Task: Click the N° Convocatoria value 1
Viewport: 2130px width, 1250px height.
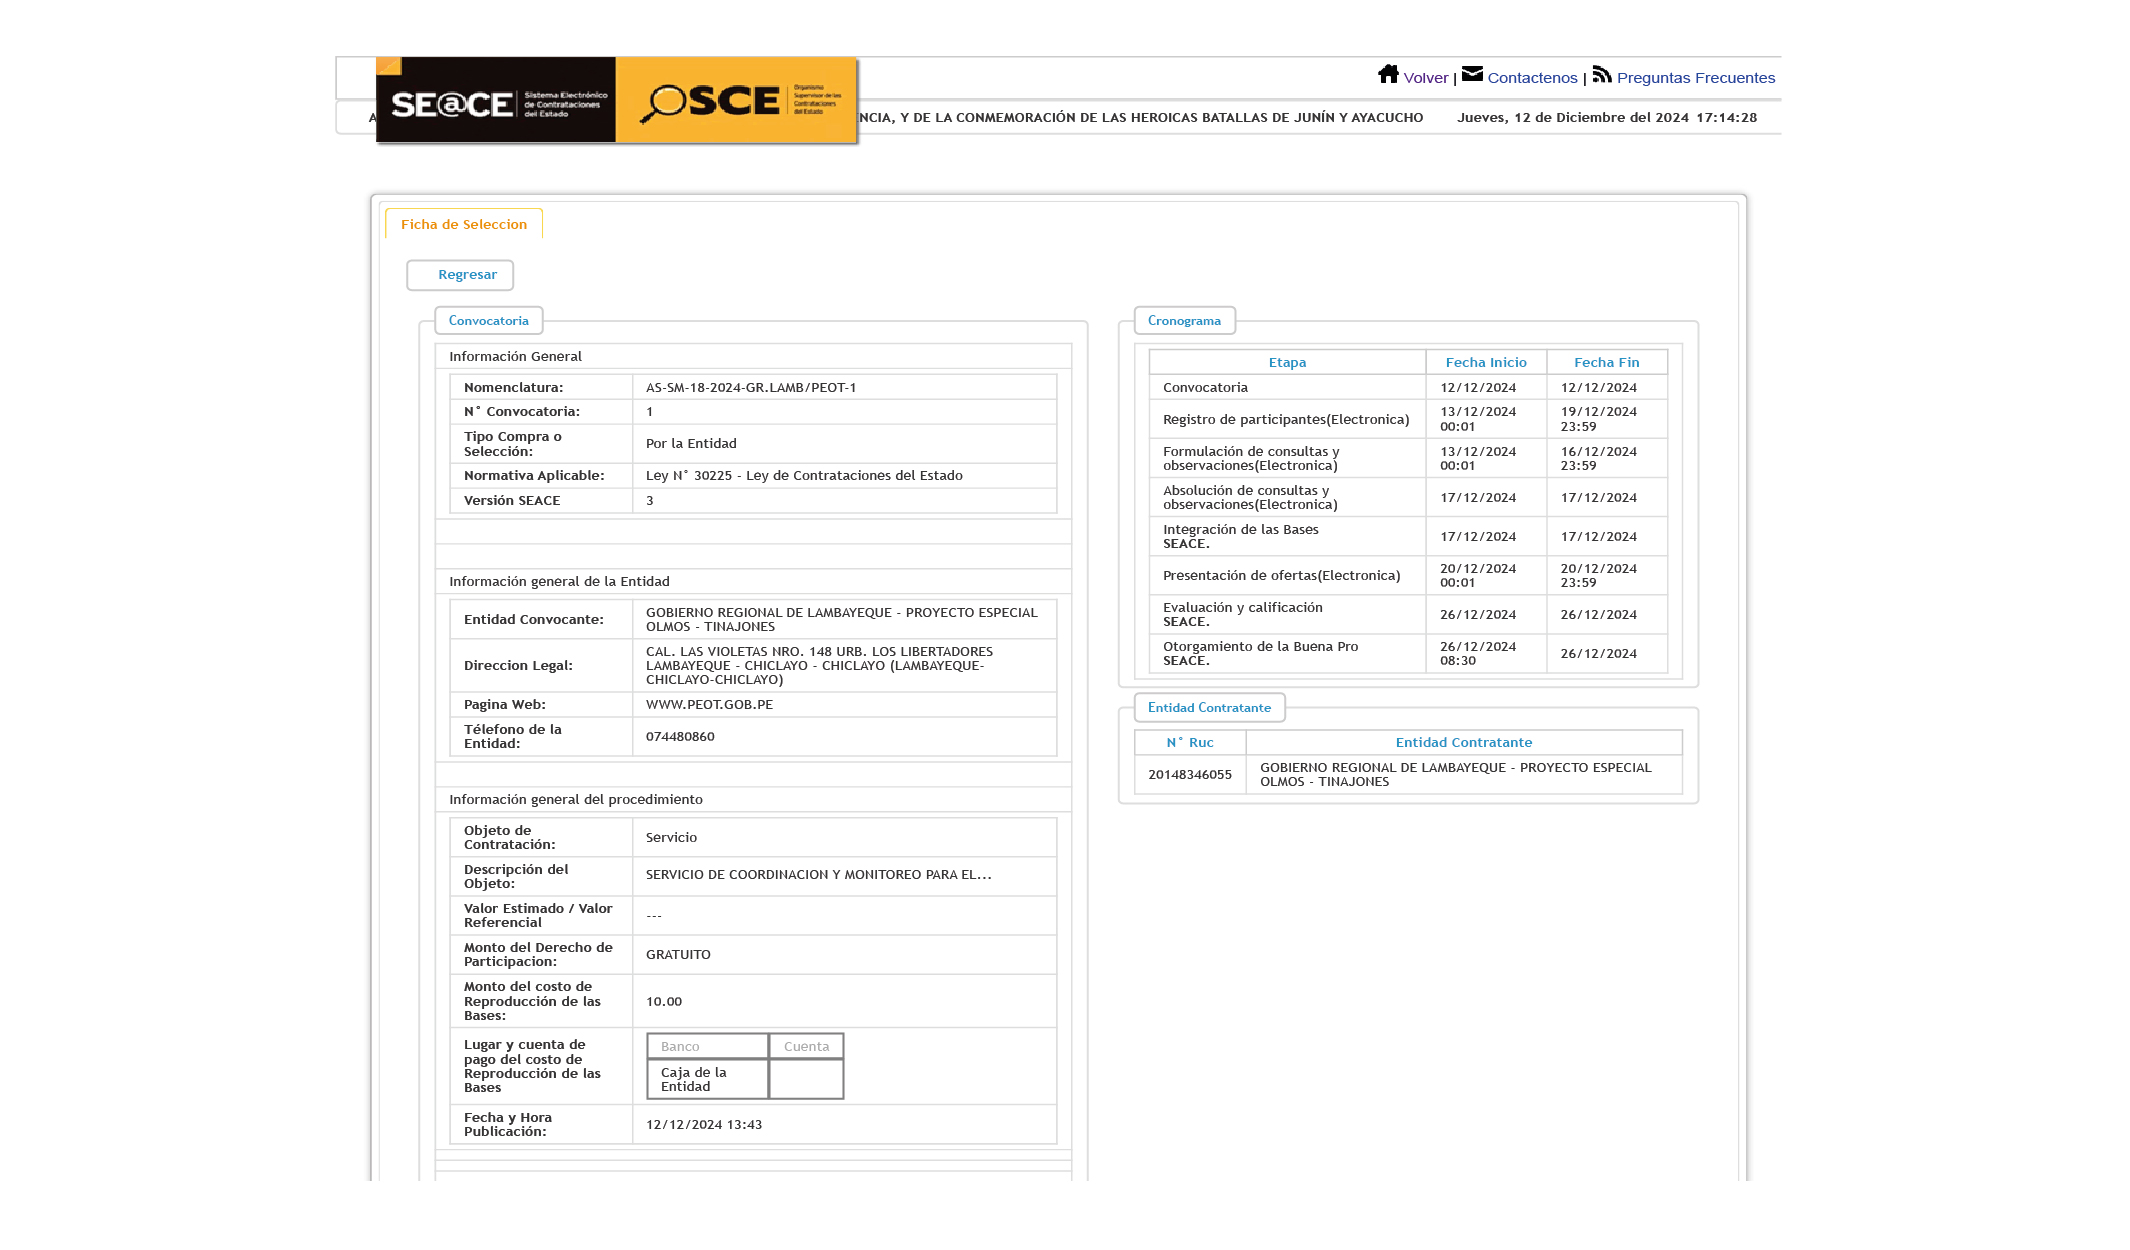Action: pyautogui.click(x=650, y=412)
